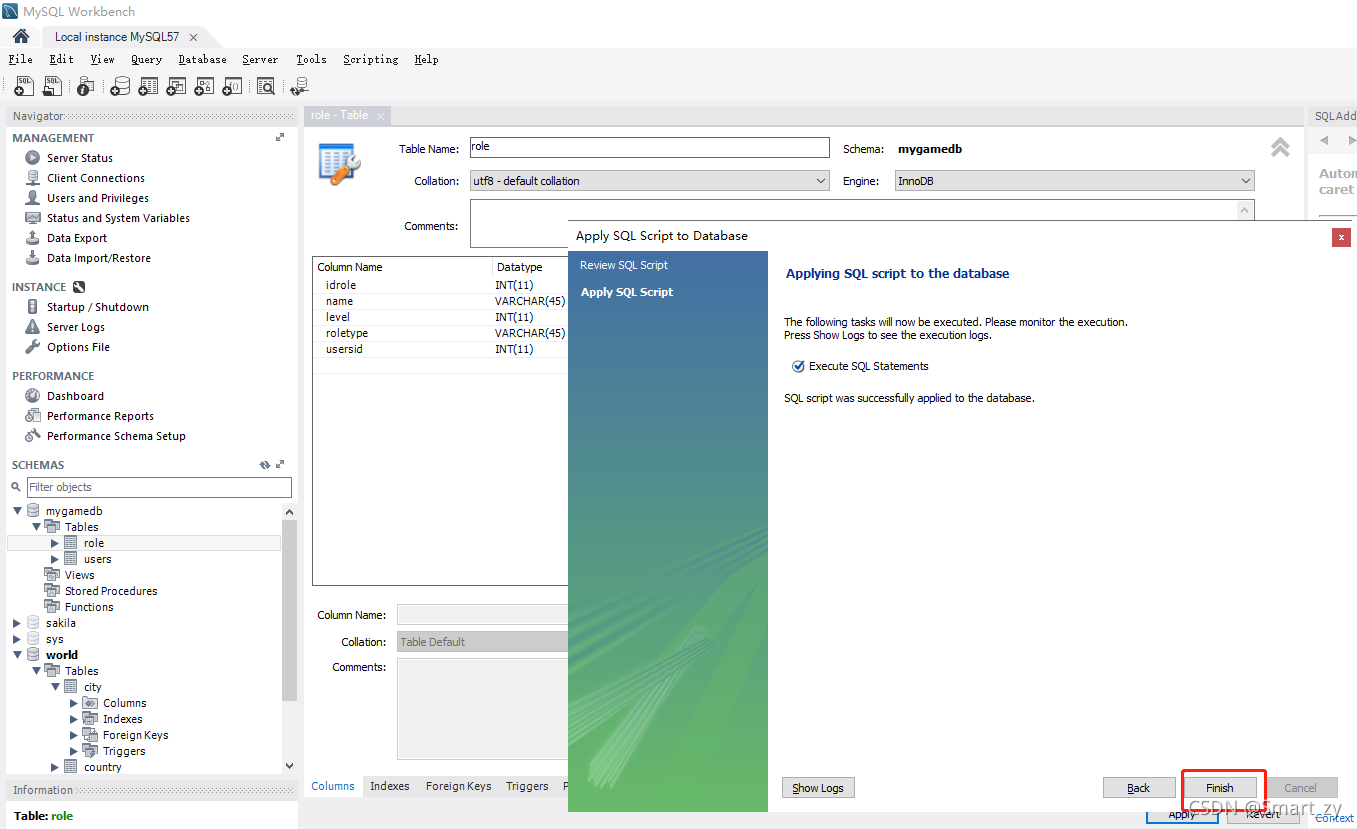Screen dimensions: 1357x829
Task: Click the Back button in dialog
Action: click(x=1138, y=788)
